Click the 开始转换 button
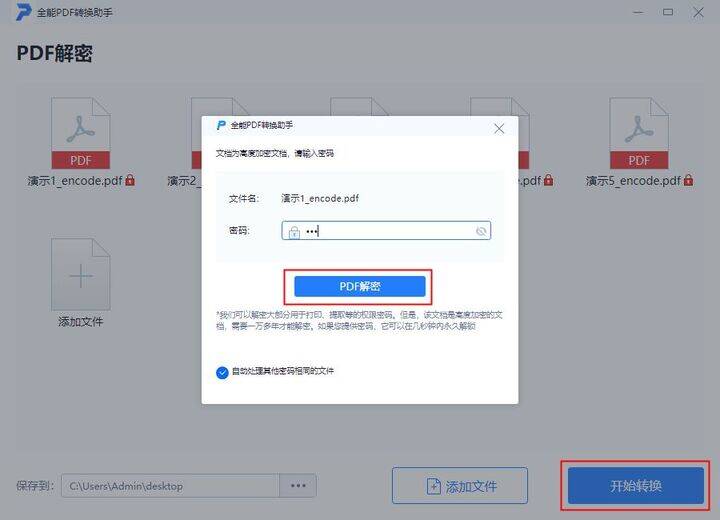Viewport: 720px width, 520px height. pyautogui.click(x=636, y=486)
